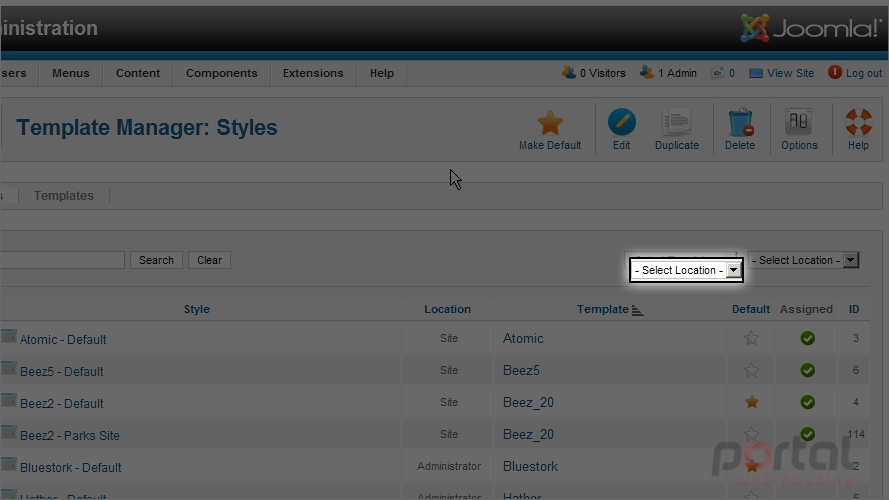Open the Help menu in the menu bar
This screenshot has height=500, width=889.
[x=382, y=73]
